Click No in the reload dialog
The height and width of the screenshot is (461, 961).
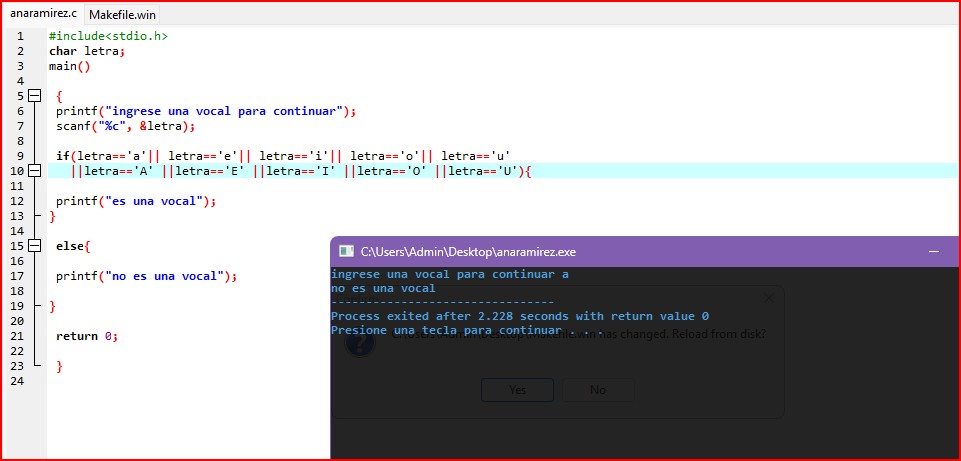point(597,390)
